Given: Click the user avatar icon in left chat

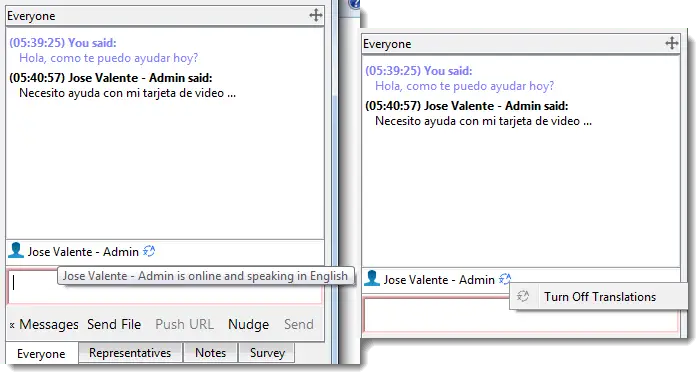Looking at the screenshot, I should (x=16, y=251).
